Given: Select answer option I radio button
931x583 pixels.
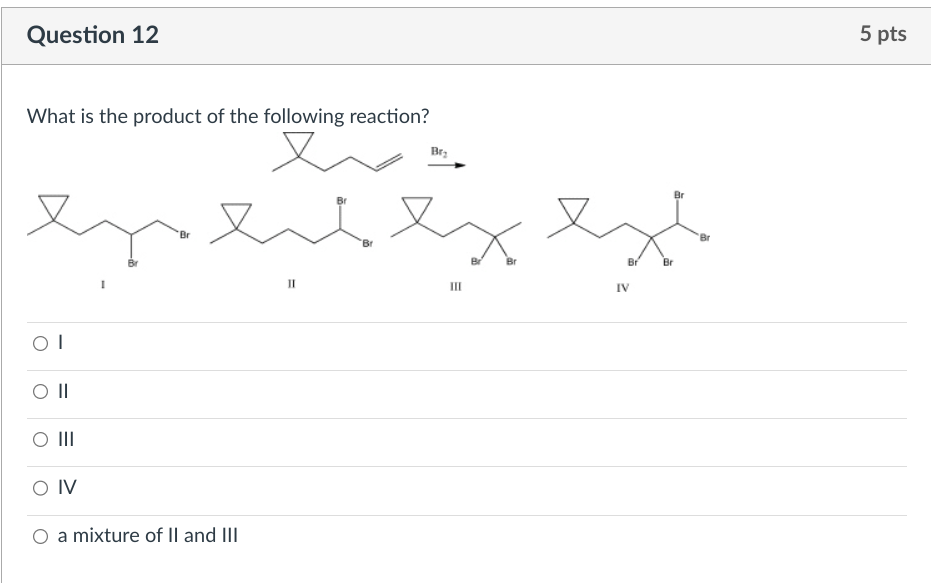Looking at the screenshot, I should [40, 343].
